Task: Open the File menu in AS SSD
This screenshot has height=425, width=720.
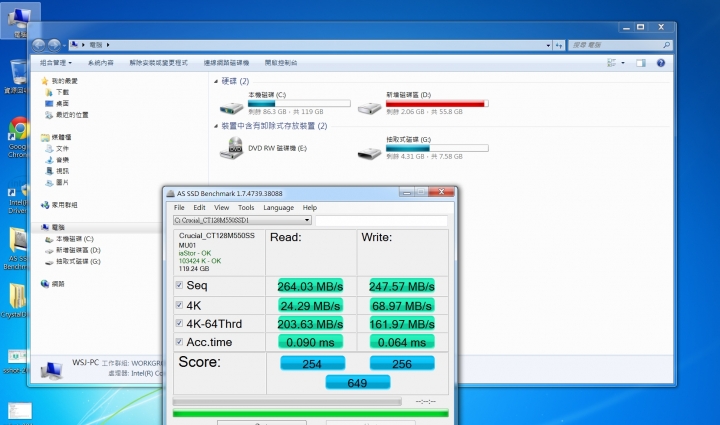Action: tap(179, 207)
